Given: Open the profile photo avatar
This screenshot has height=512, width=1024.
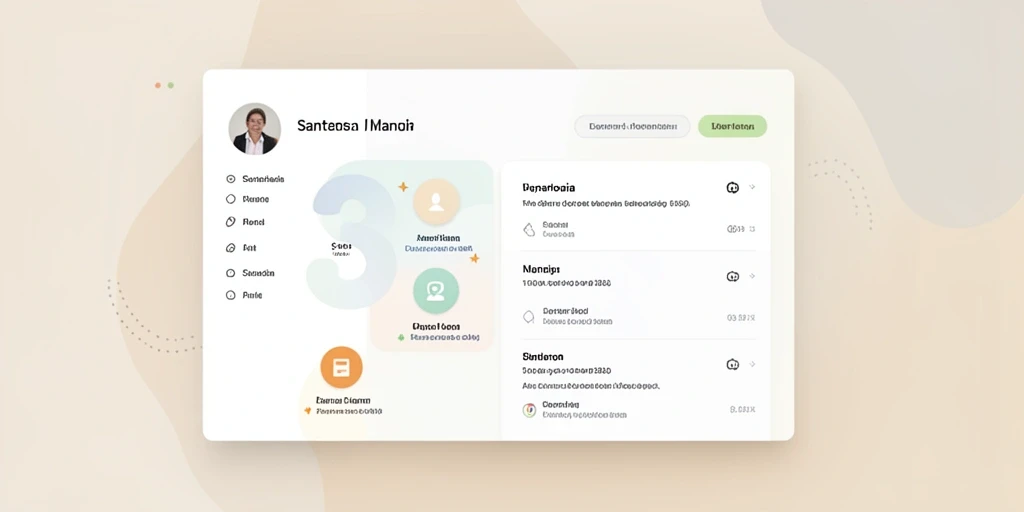Looking at the screenshot, I should [255, 129].
